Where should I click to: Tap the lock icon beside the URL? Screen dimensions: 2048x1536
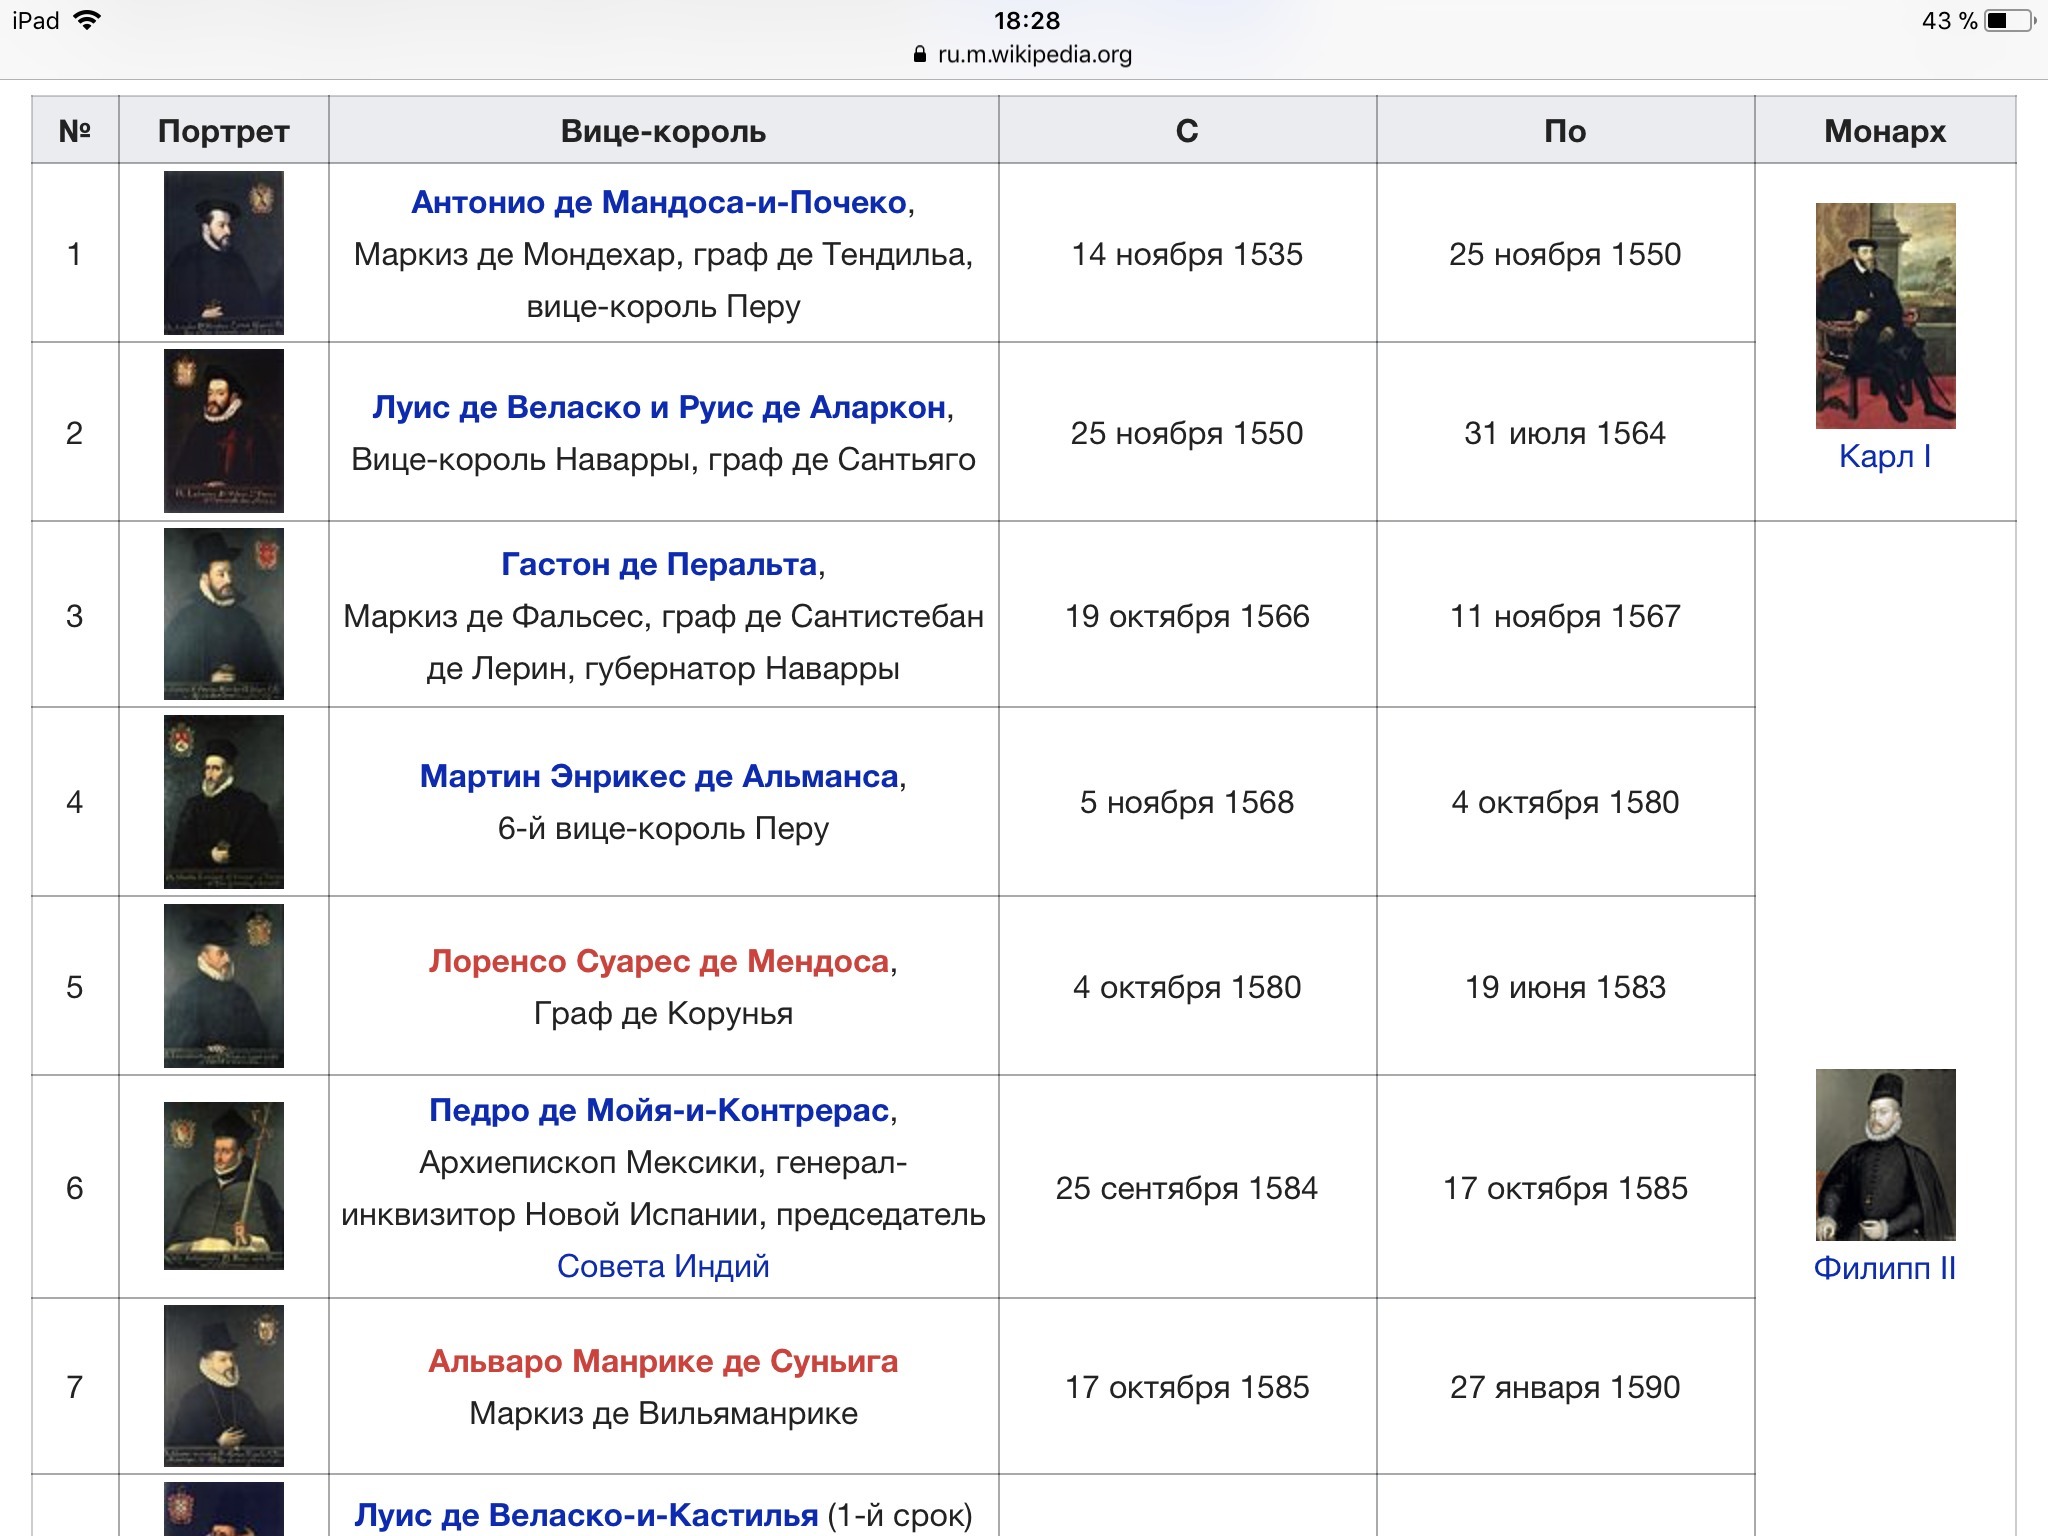pyautogui.click(x=920, y=55)
